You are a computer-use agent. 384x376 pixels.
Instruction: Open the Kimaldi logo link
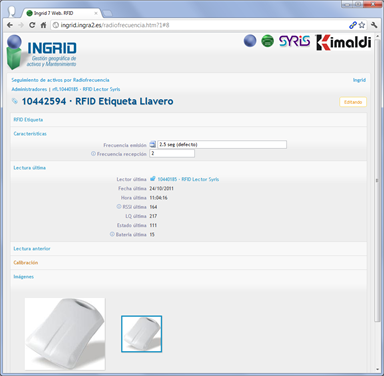point(343,42)
